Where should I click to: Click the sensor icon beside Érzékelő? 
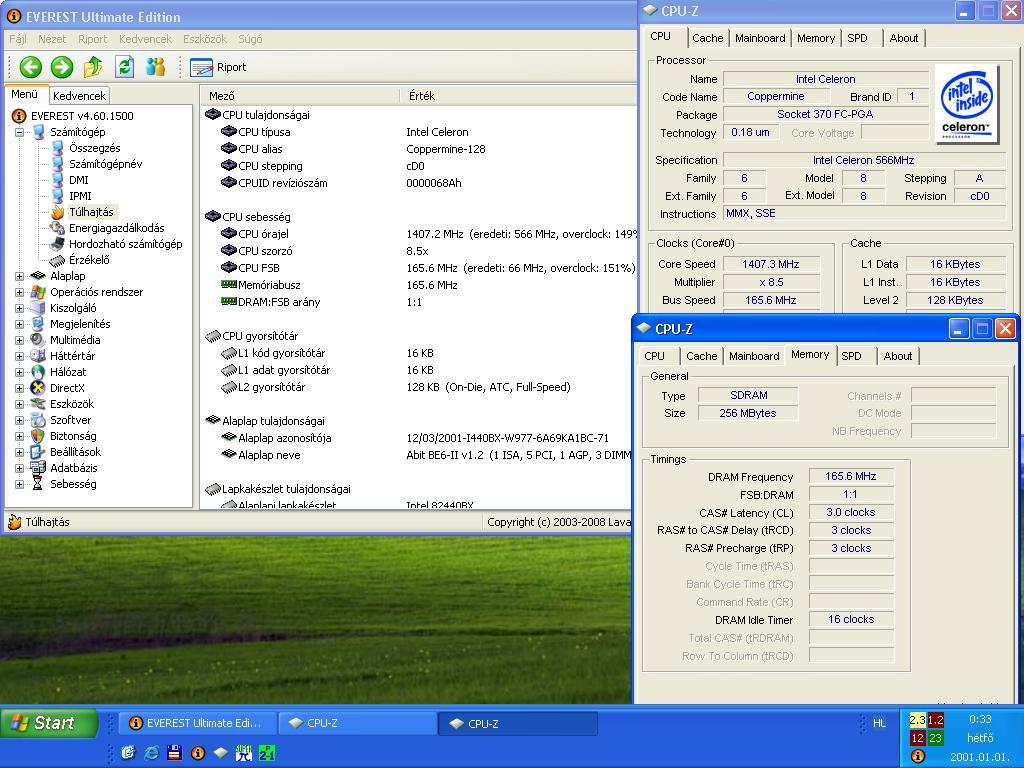pos(57,261)
